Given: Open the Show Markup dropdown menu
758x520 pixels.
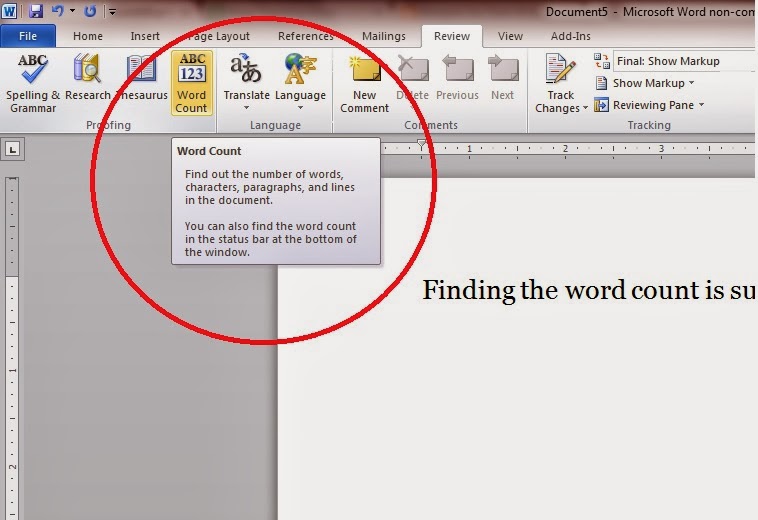Looking at the screenshot, I should [x=652, y=83].
